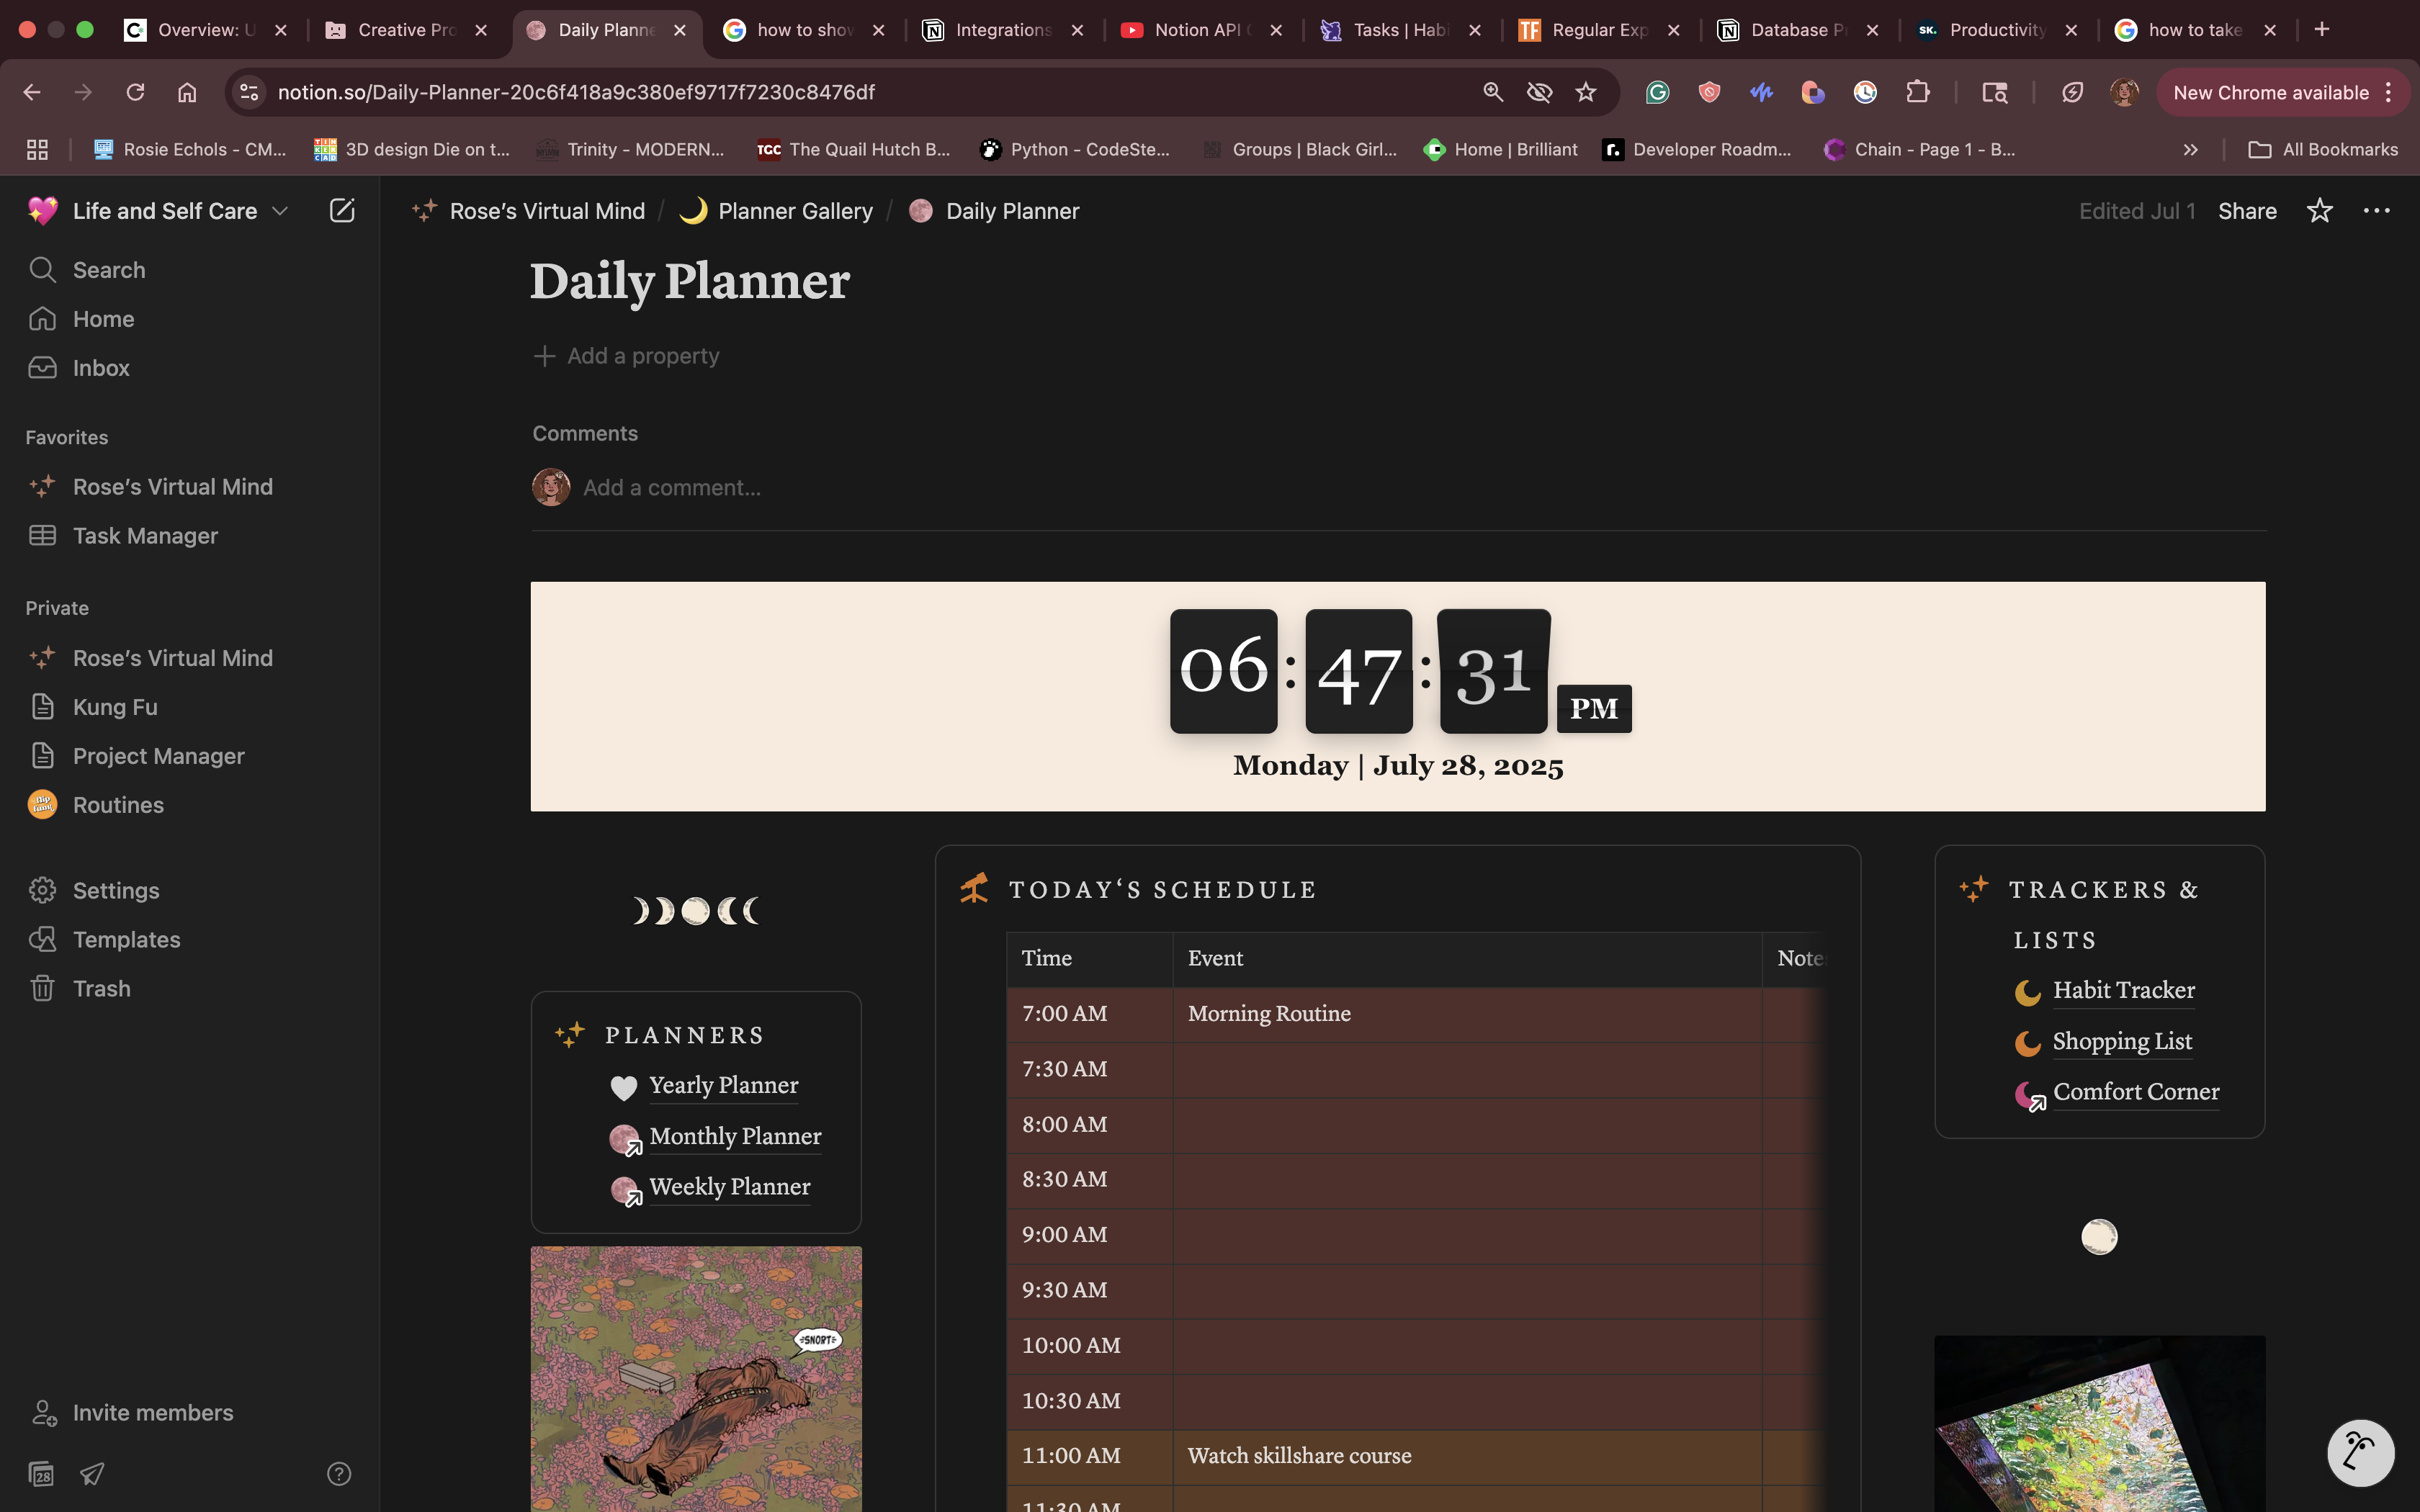This screenshot has height=1512, width=2420.
Task: Switch to Integrations tab
Action: (1004, 30)
